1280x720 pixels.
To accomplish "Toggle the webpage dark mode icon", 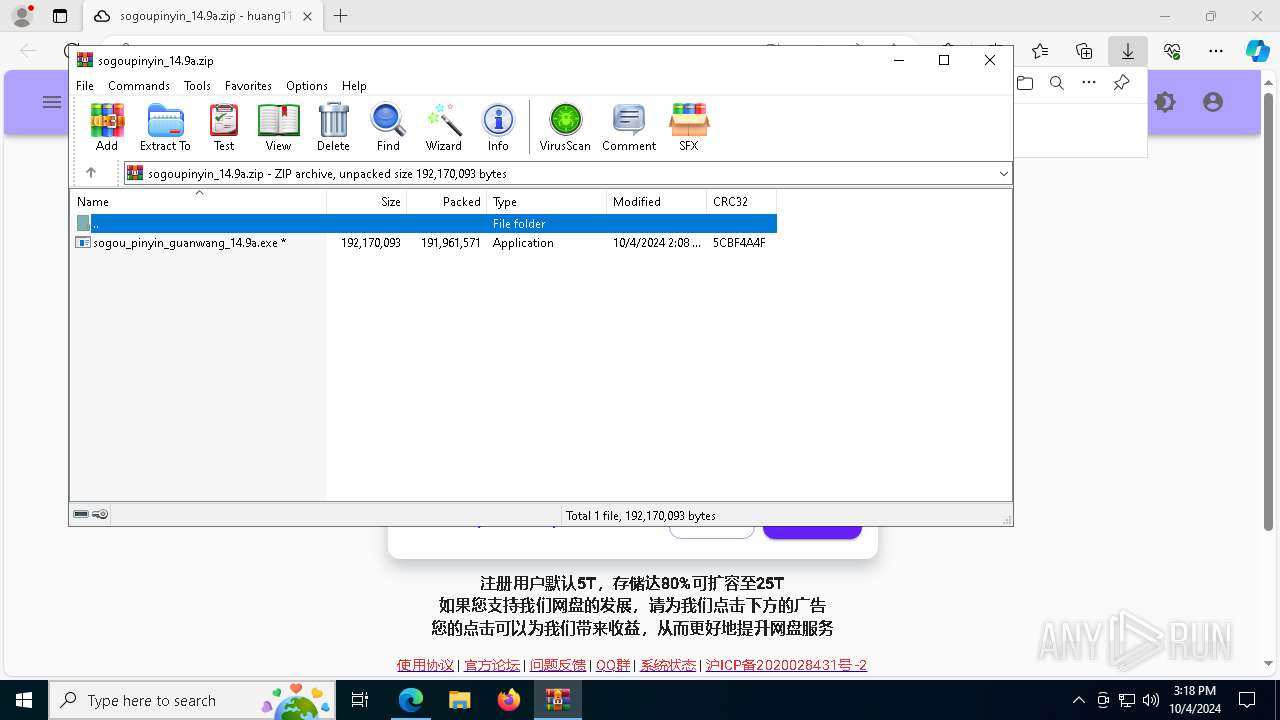I will 1165,102.
